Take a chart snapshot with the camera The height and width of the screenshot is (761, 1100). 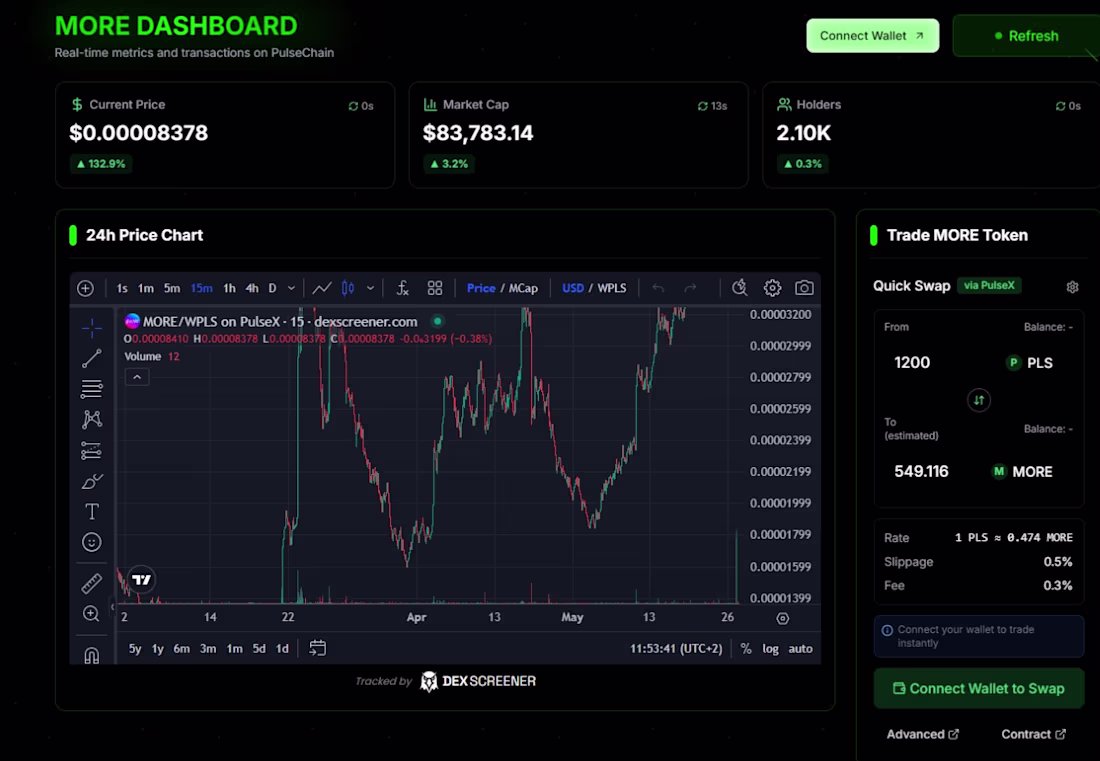[x=804, y=288]
